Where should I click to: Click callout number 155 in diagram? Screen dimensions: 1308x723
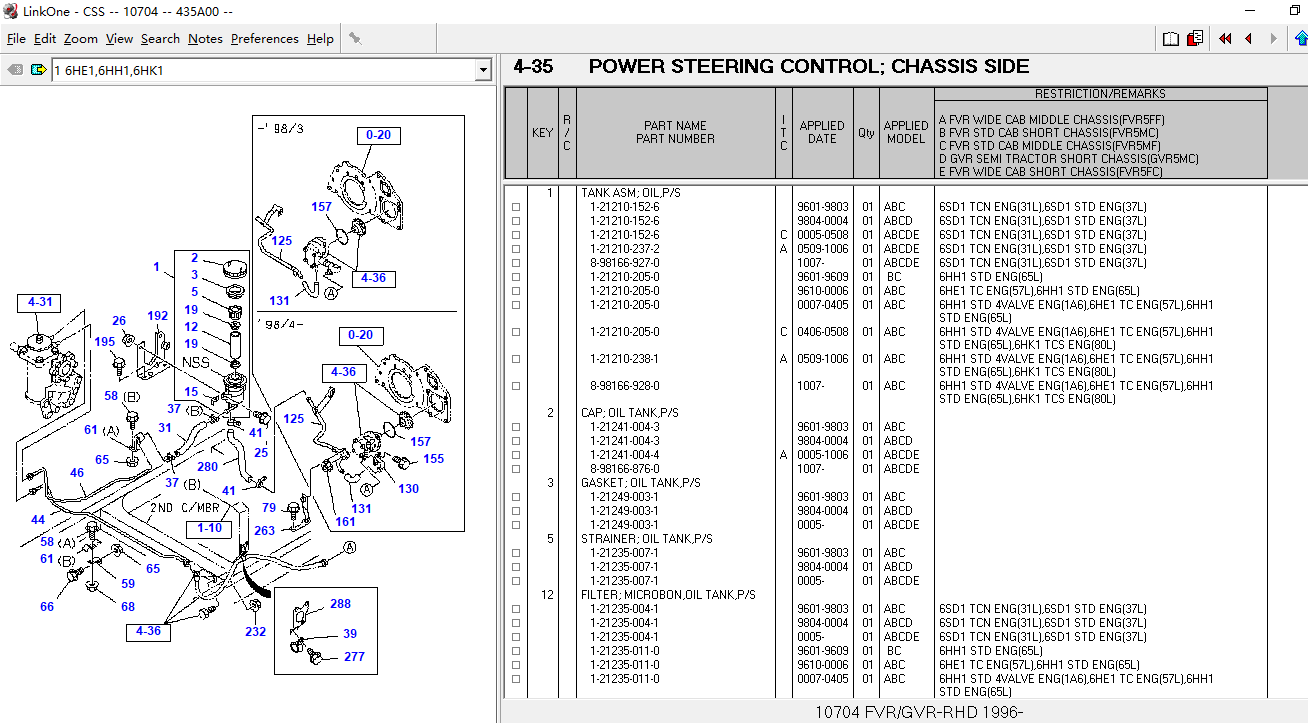pos(433,459)
